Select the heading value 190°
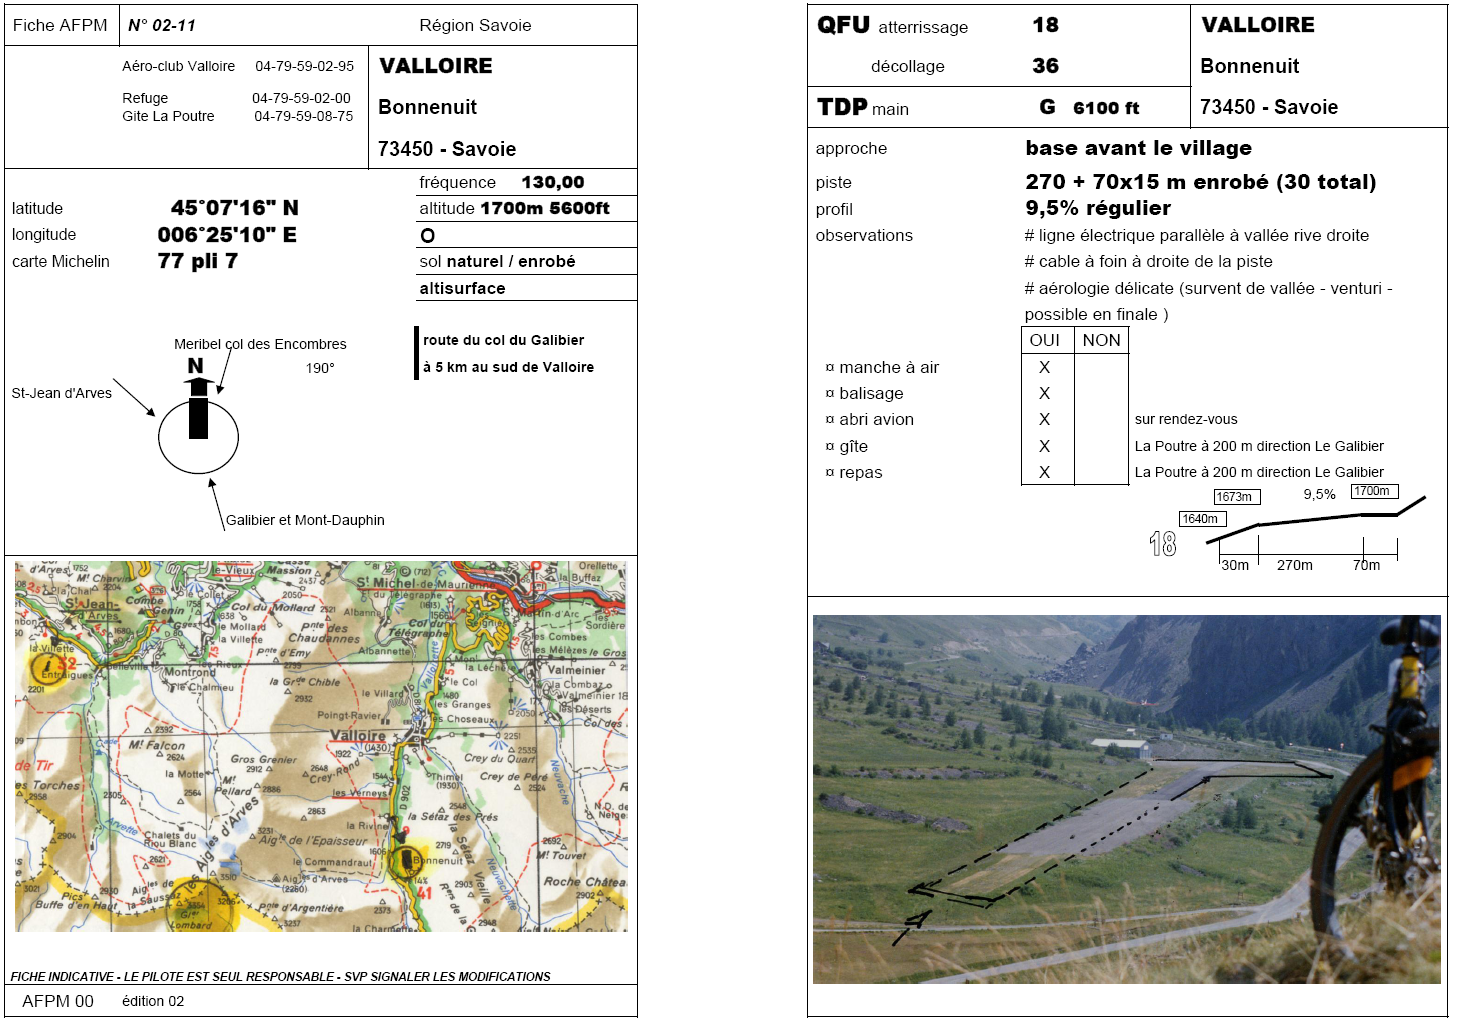Viewport: 1466px width, 1032px height. tap(320, 368)
